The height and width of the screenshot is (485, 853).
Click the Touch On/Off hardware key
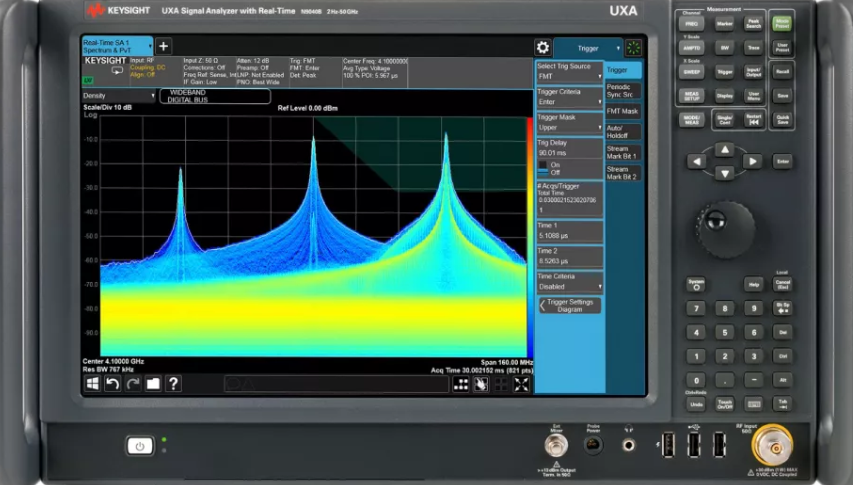(725, 404)
